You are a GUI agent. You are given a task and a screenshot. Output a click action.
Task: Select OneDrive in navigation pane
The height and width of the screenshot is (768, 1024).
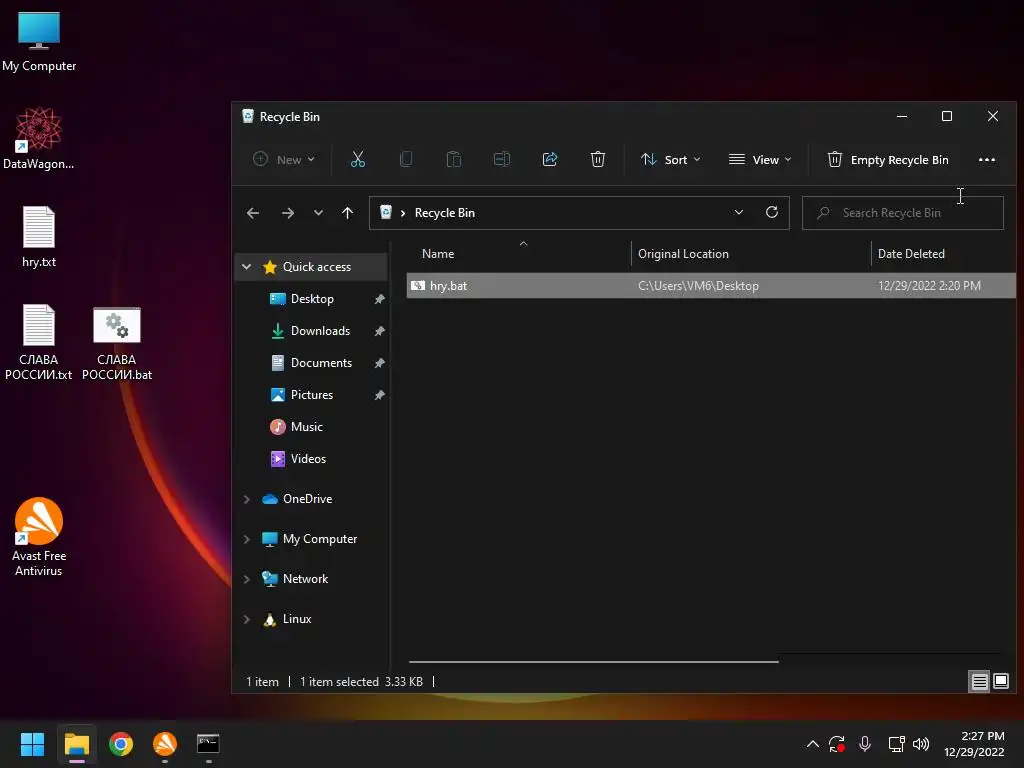point(307,499)
